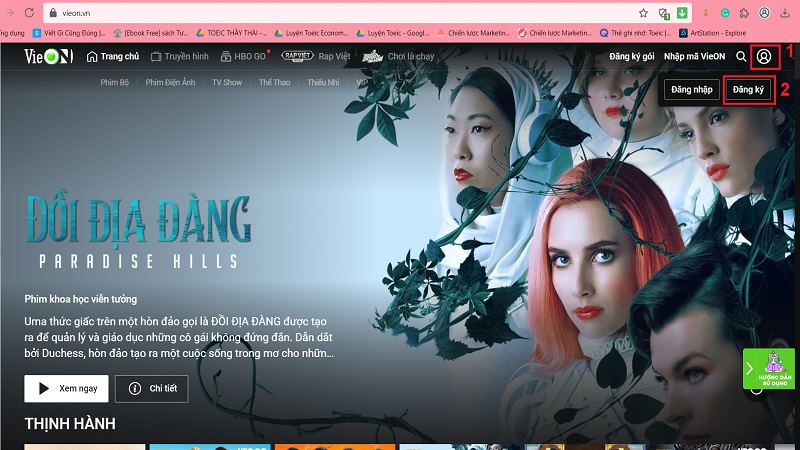The image size is (800, 450).
Task: Collapse the green side arrow panel
Action: tap(750, 370)
